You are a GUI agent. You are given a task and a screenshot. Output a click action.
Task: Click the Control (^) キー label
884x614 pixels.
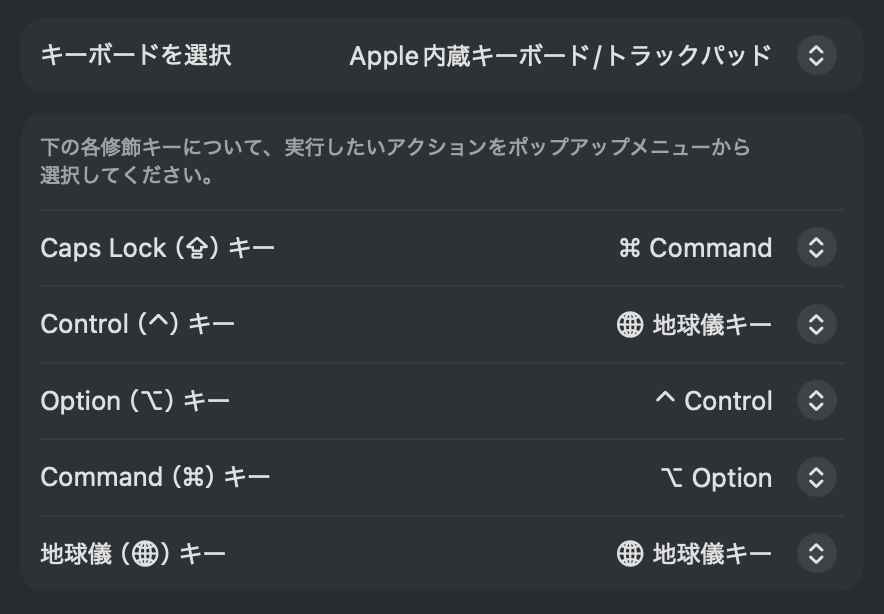coord(137,324)
